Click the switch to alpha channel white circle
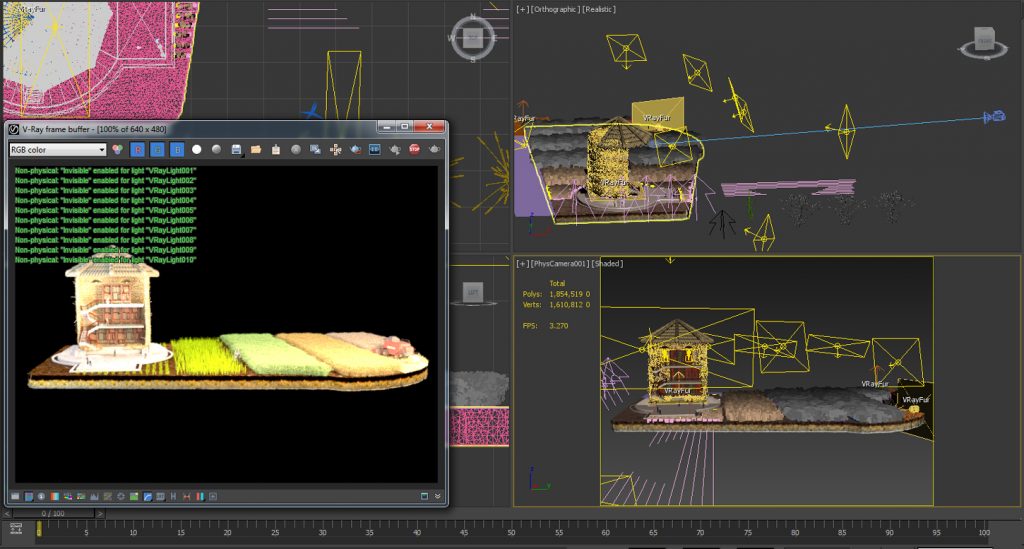Screen dimensions: 1024x549 coord(197,149)
